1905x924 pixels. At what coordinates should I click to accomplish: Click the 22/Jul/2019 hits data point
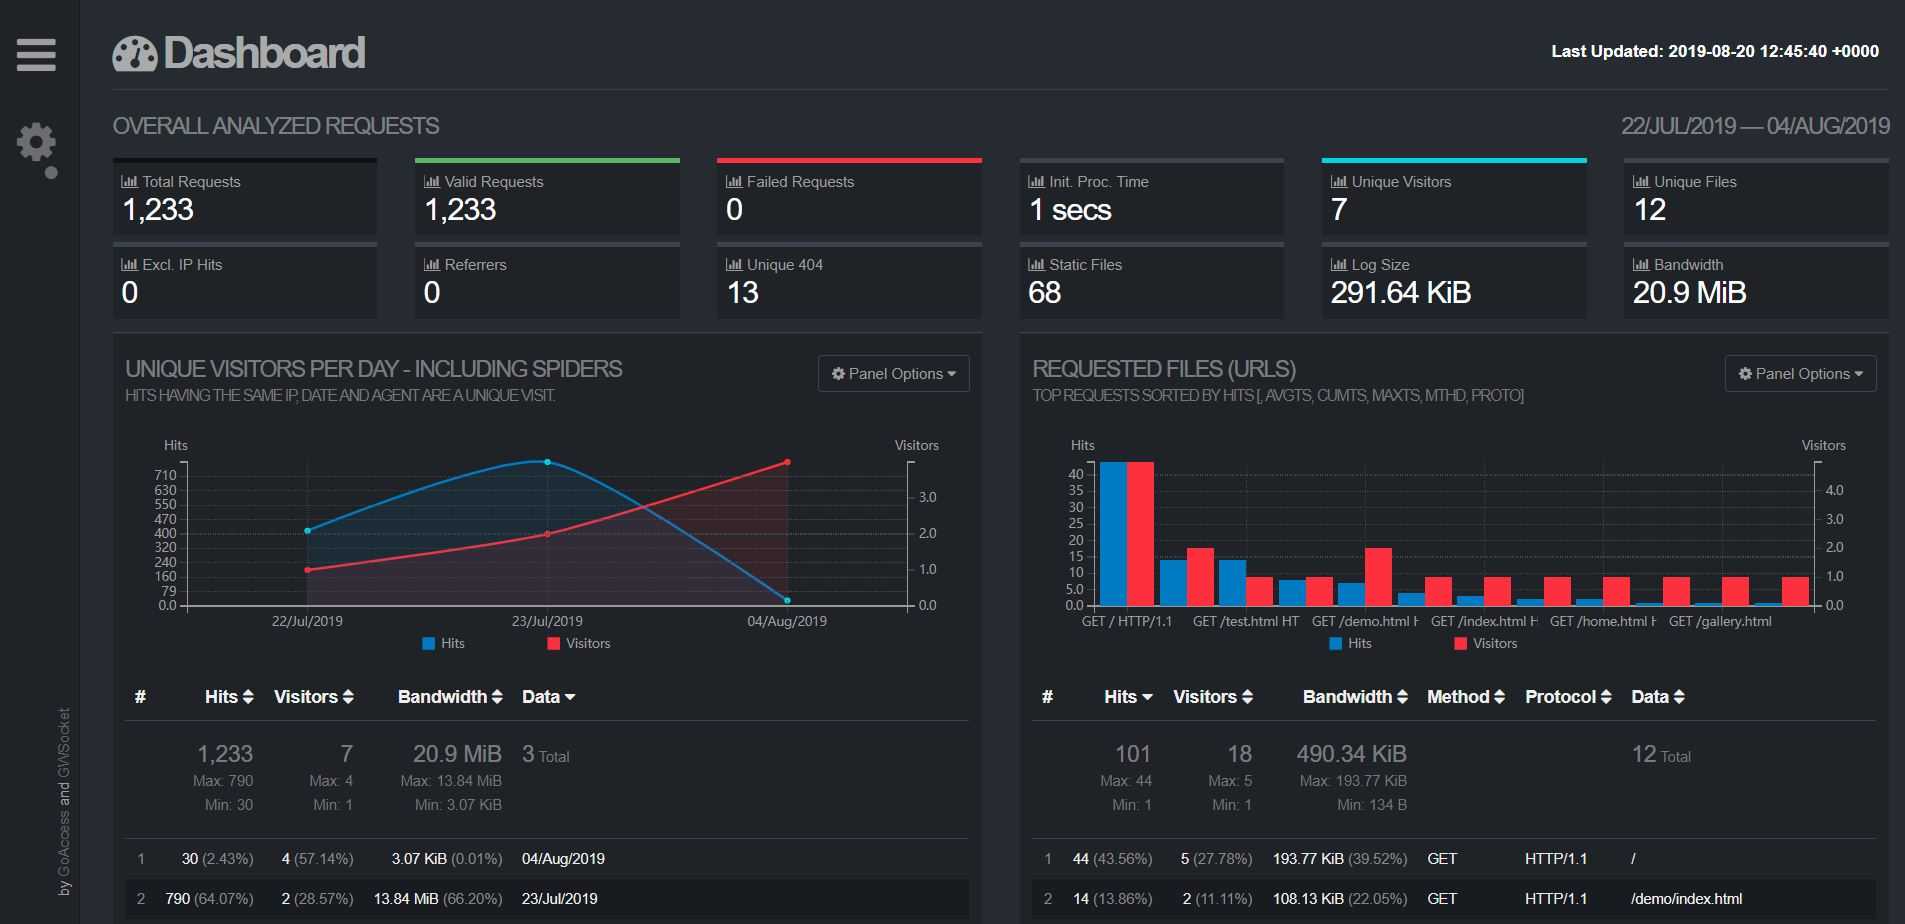[307, 531]
